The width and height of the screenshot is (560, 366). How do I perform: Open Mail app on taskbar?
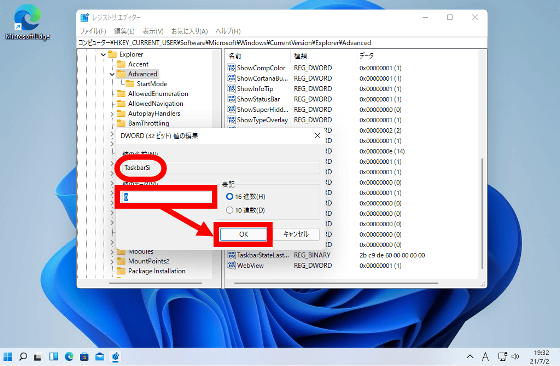click(100, 357)
